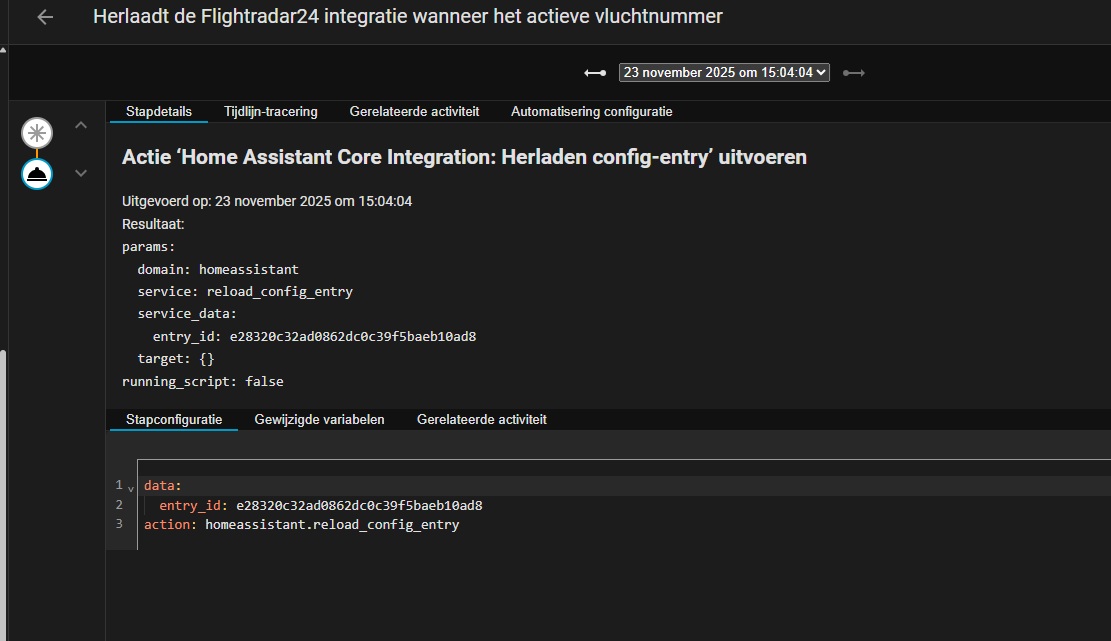Image resolution: width=1111 pixels, height=641 pixels.
Task: Load the older trace with left arrow
Action: (595, 72)
